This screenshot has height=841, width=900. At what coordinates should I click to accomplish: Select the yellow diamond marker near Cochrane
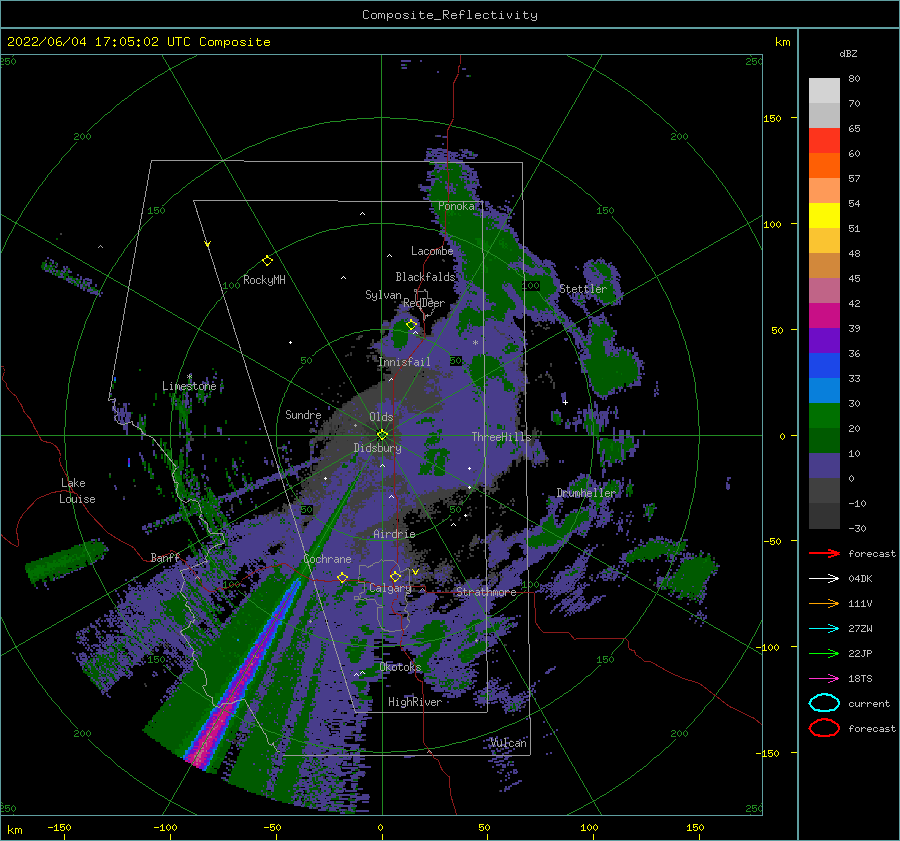click(343, 577)
